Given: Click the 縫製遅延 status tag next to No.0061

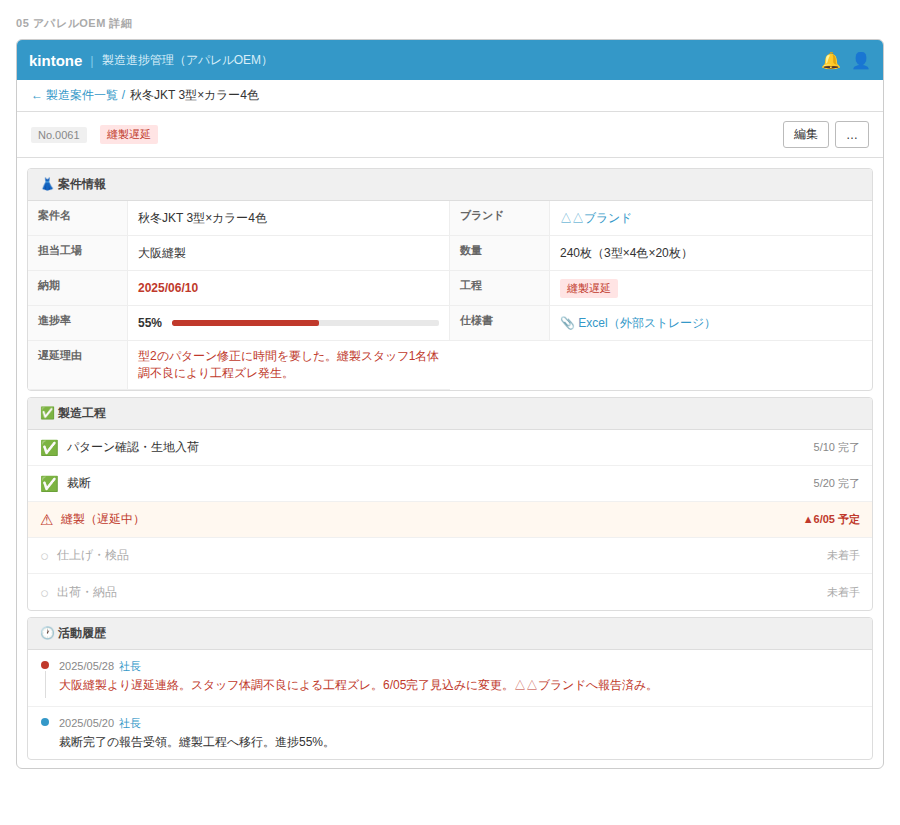Looking at the screenshot, I should (x=129, y=134).
